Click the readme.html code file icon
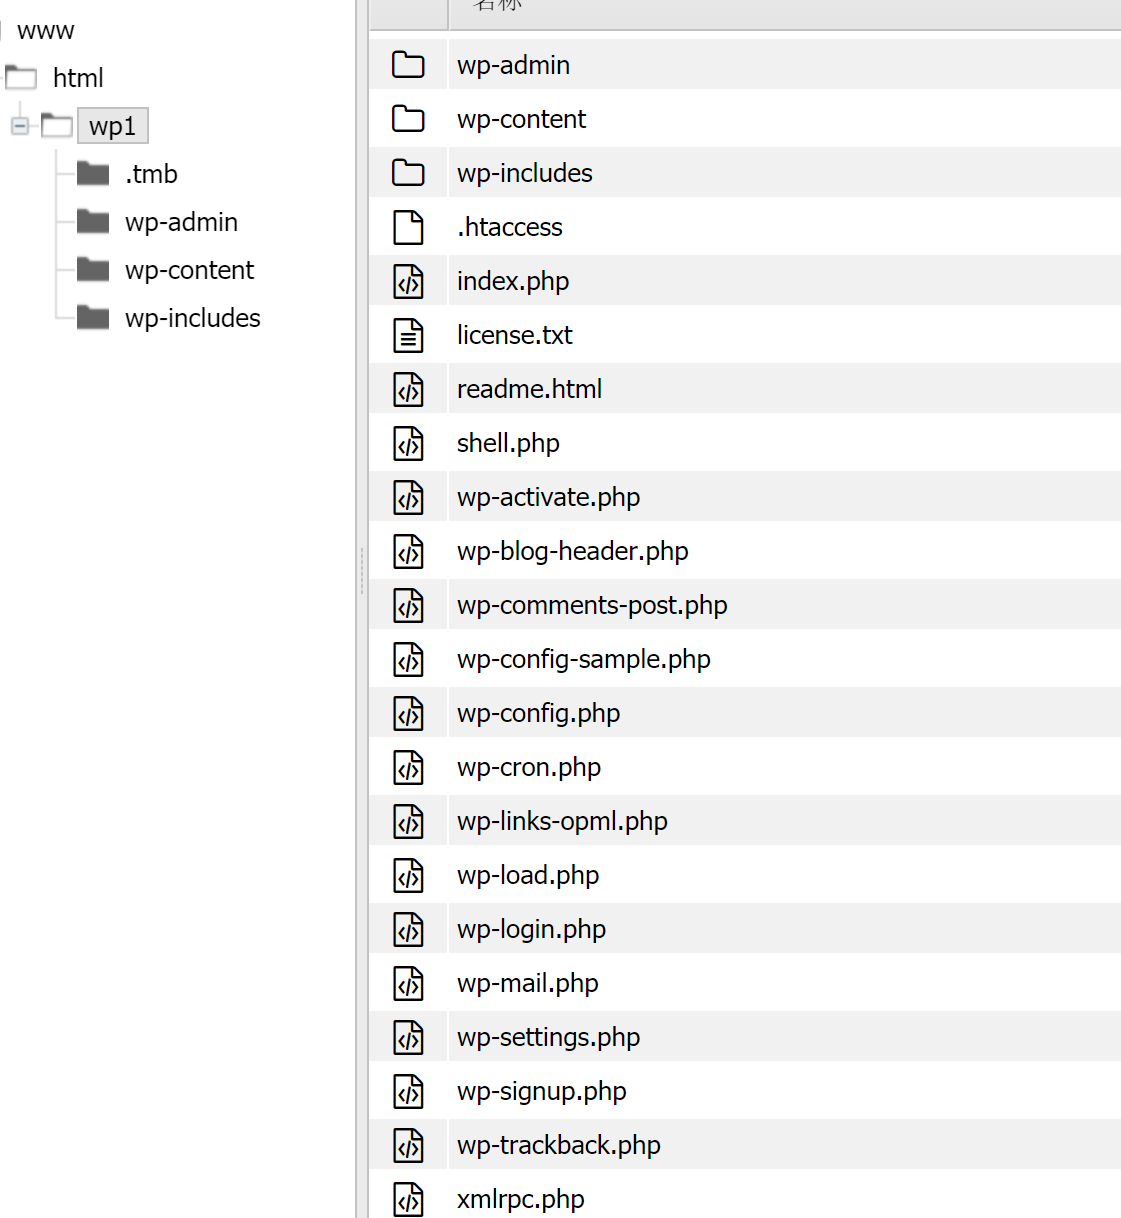Image resolution: width=1121 pixels, height=1218 pixels. (x=408, y=389)
